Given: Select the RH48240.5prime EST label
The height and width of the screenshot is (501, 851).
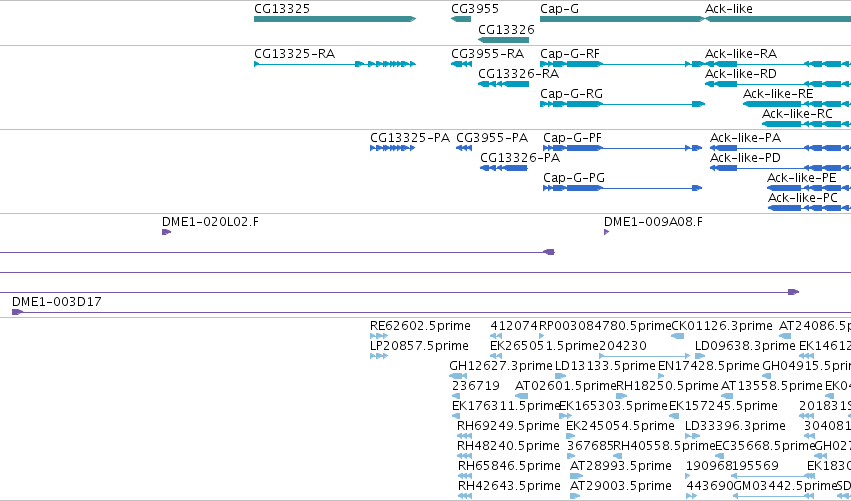Looking at the screenshot, I should click(x=509, y=446).
